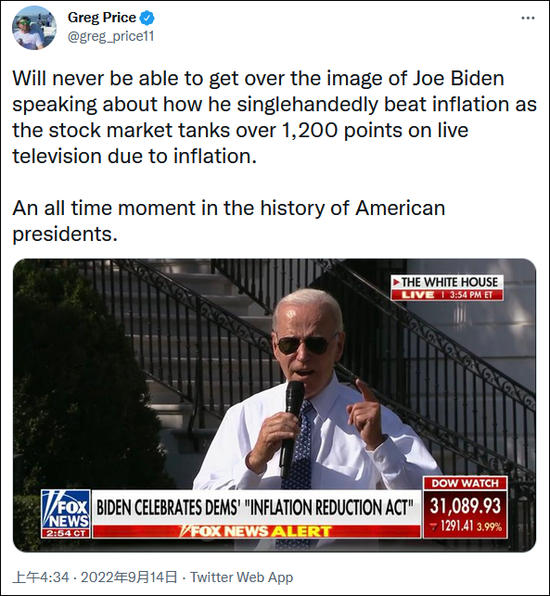The image size is (550, 596).
Task: Click the blue verified badge
Action: 147,17
